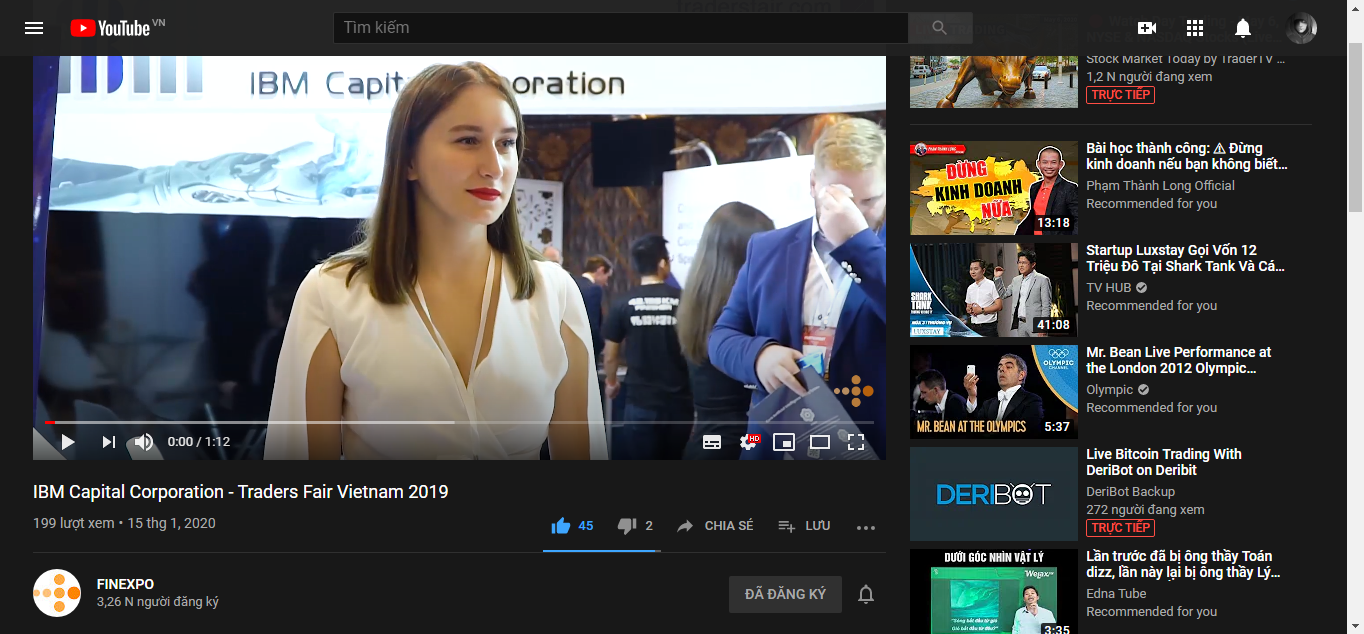Click Phạm Thành Long Official channel name
1364x634 pixels.
[1161, 186]
